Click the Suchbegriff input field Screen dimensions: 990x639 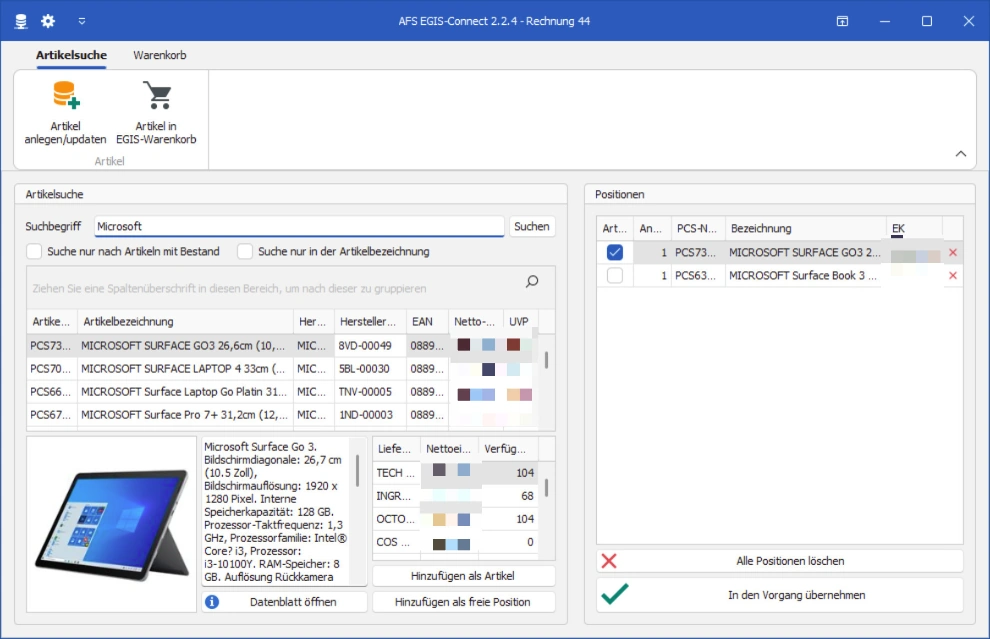(299, 226)
